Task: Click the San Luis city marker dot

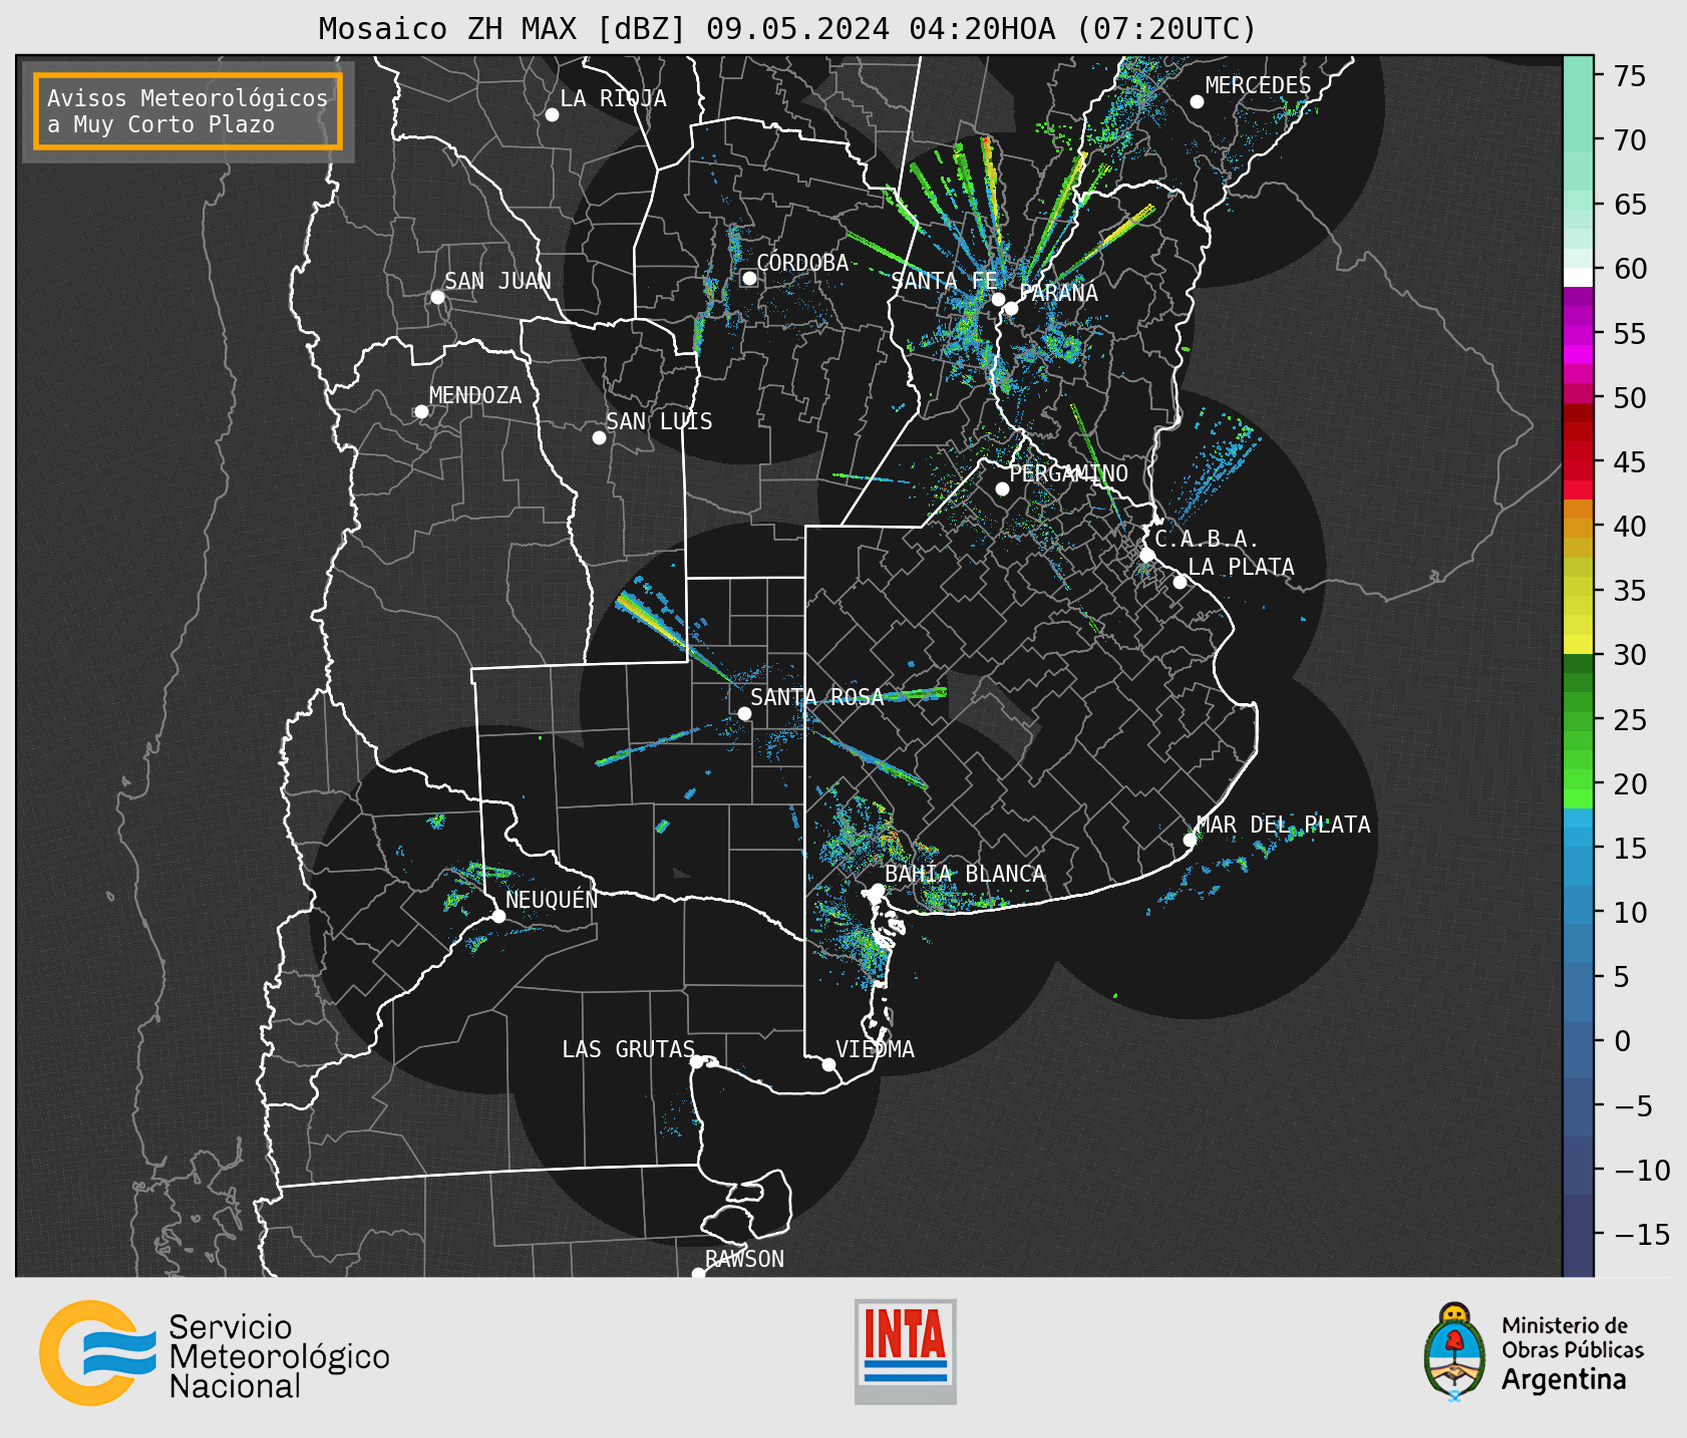Action: pyautogui.click(x=599, y=438)
